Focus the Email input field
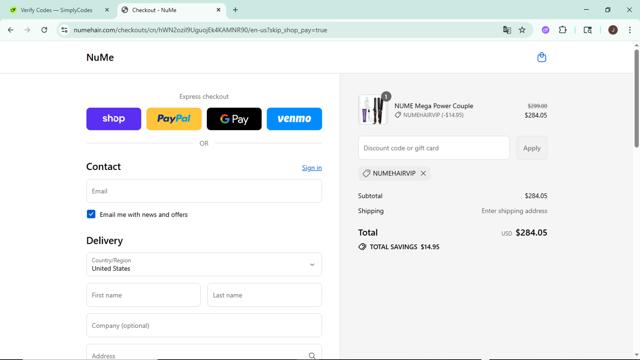Image resolution: width=640 pixels, height=360 pixels. [x=204, y=191]
